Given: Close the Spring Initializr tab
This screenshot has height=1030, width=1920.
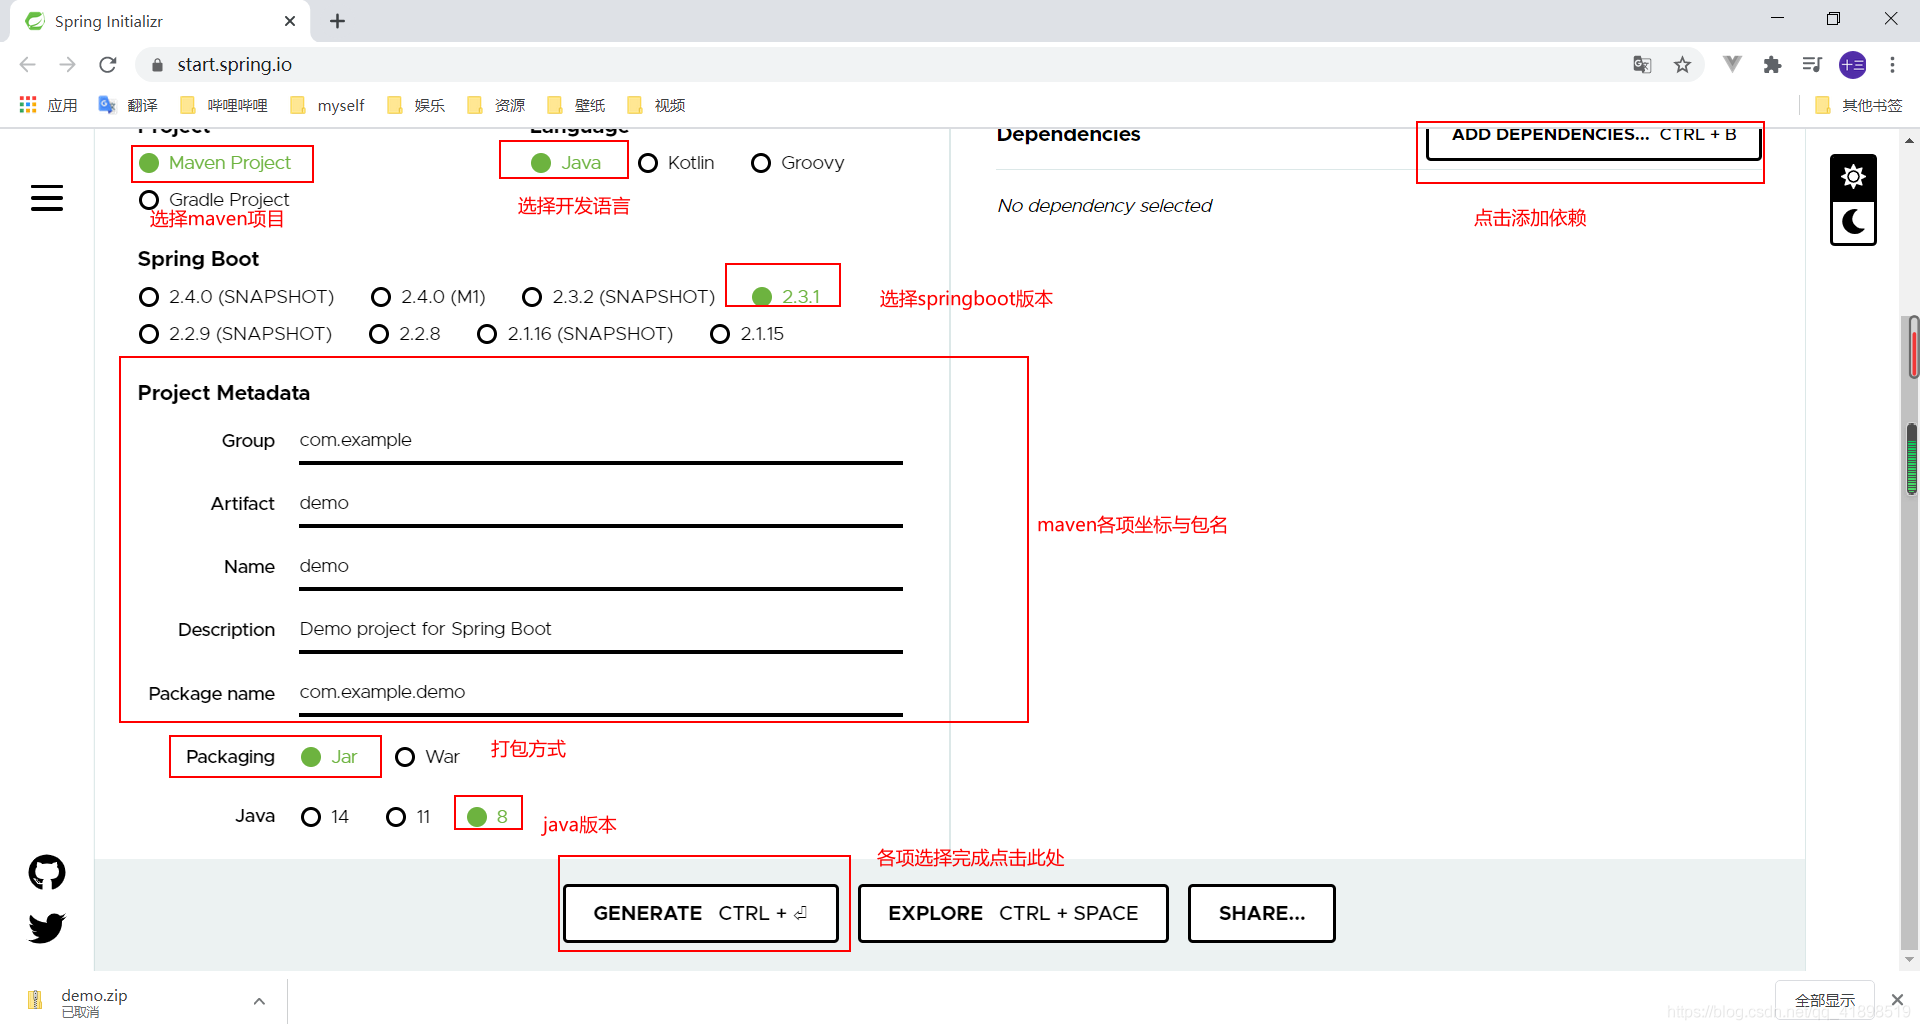Looking at the screenshot, I should tap(290, 21).
